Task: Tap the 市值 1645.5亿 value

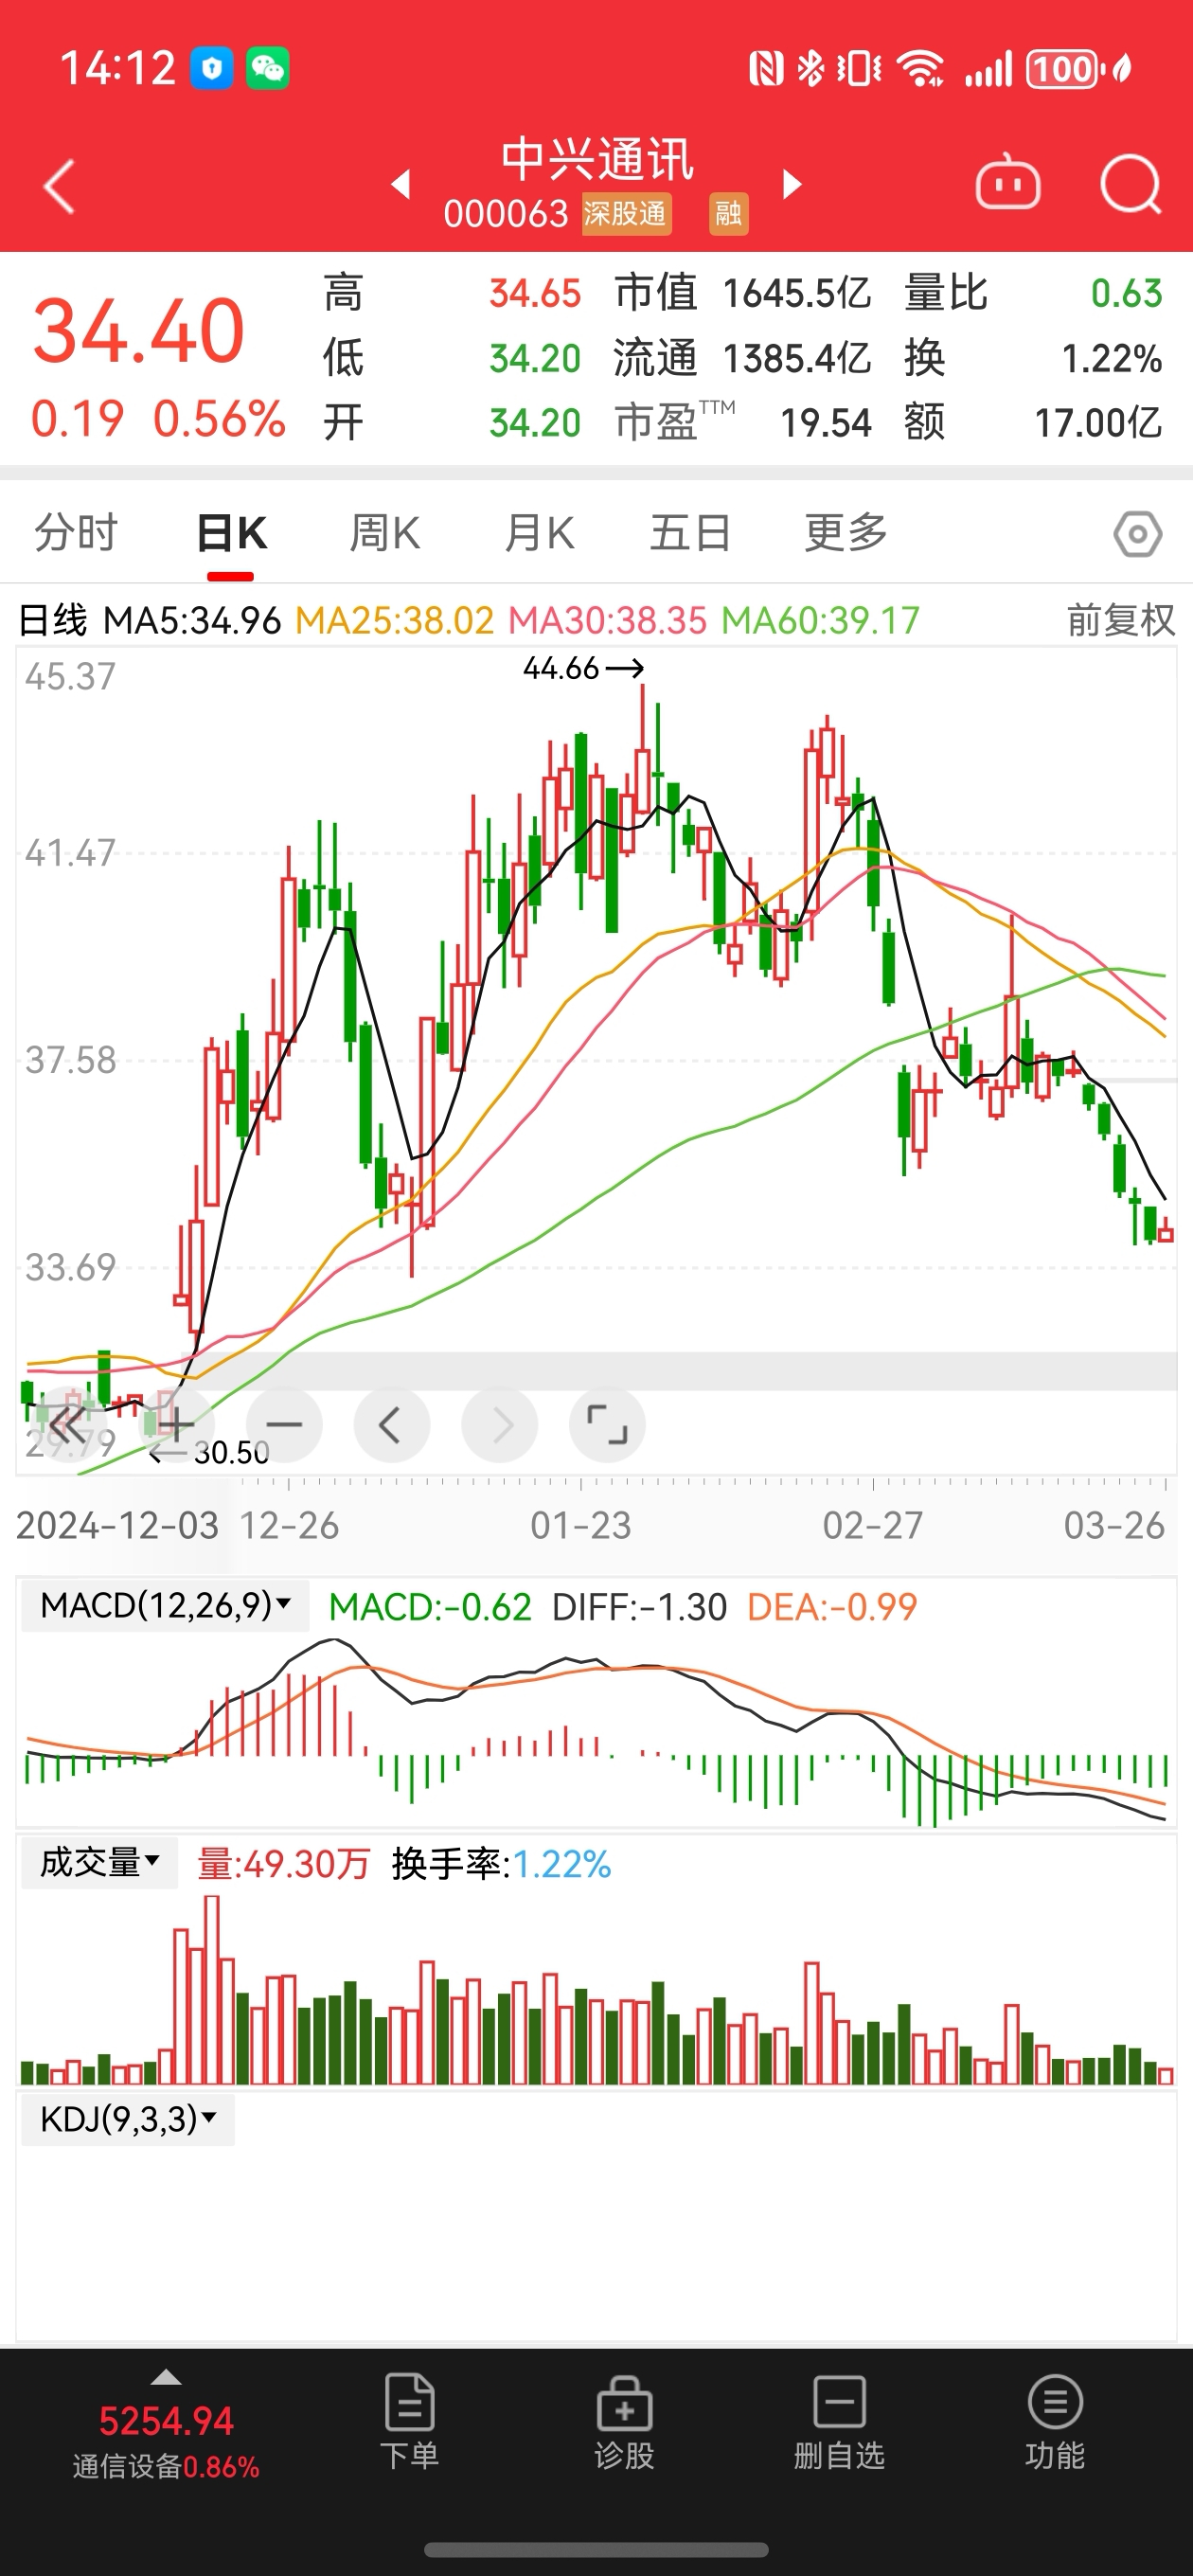Action: click(797, 293)
